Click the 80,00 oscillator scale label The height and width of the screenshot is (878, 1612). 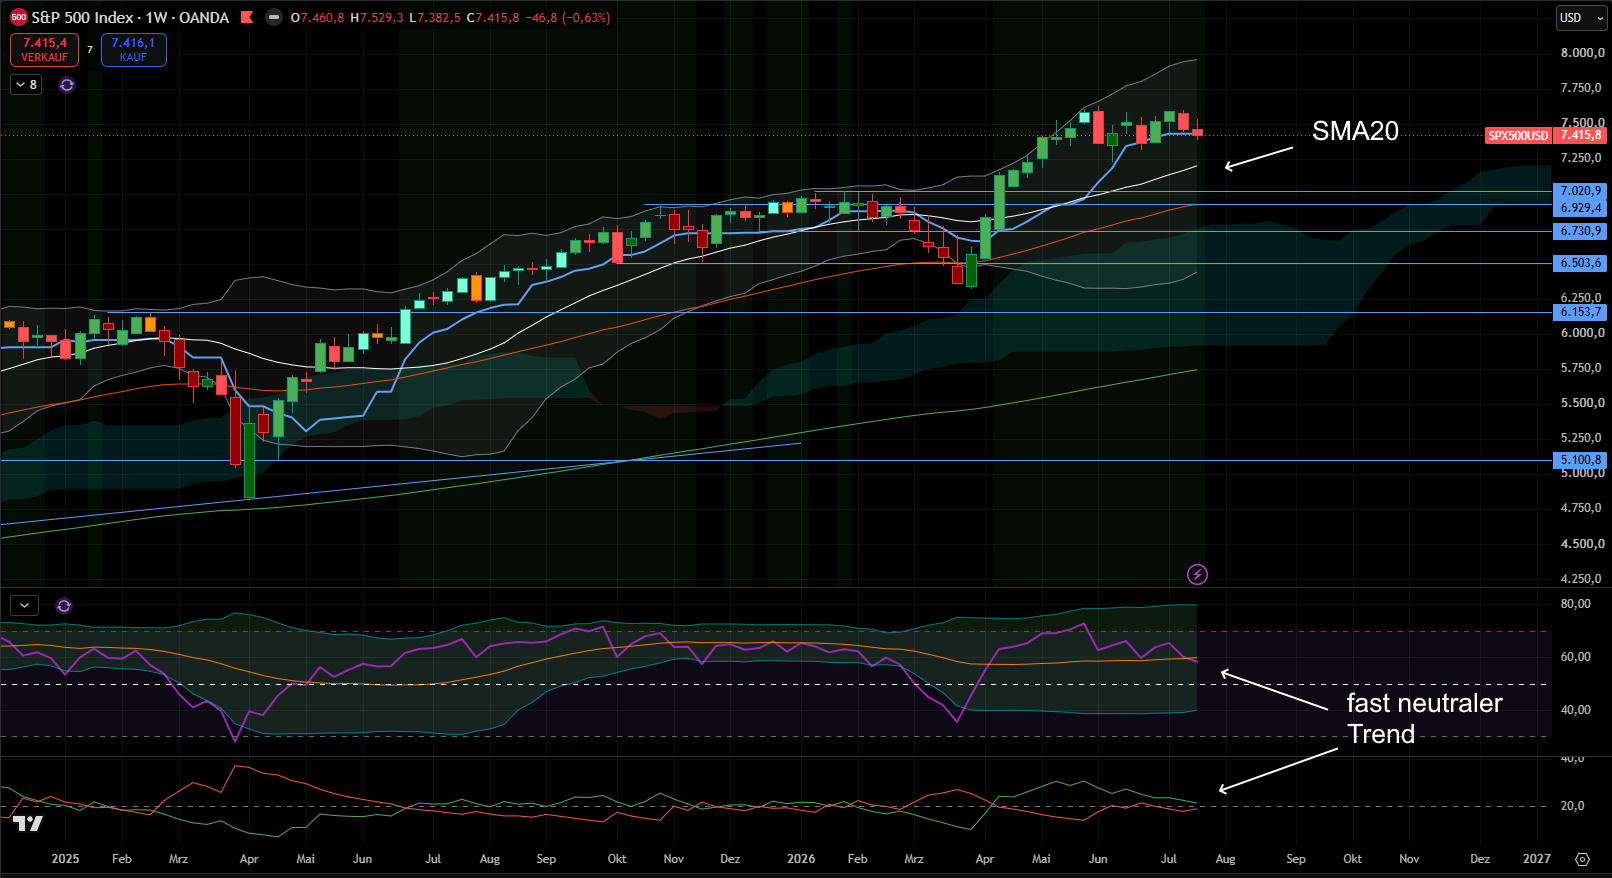point(1576,604)
